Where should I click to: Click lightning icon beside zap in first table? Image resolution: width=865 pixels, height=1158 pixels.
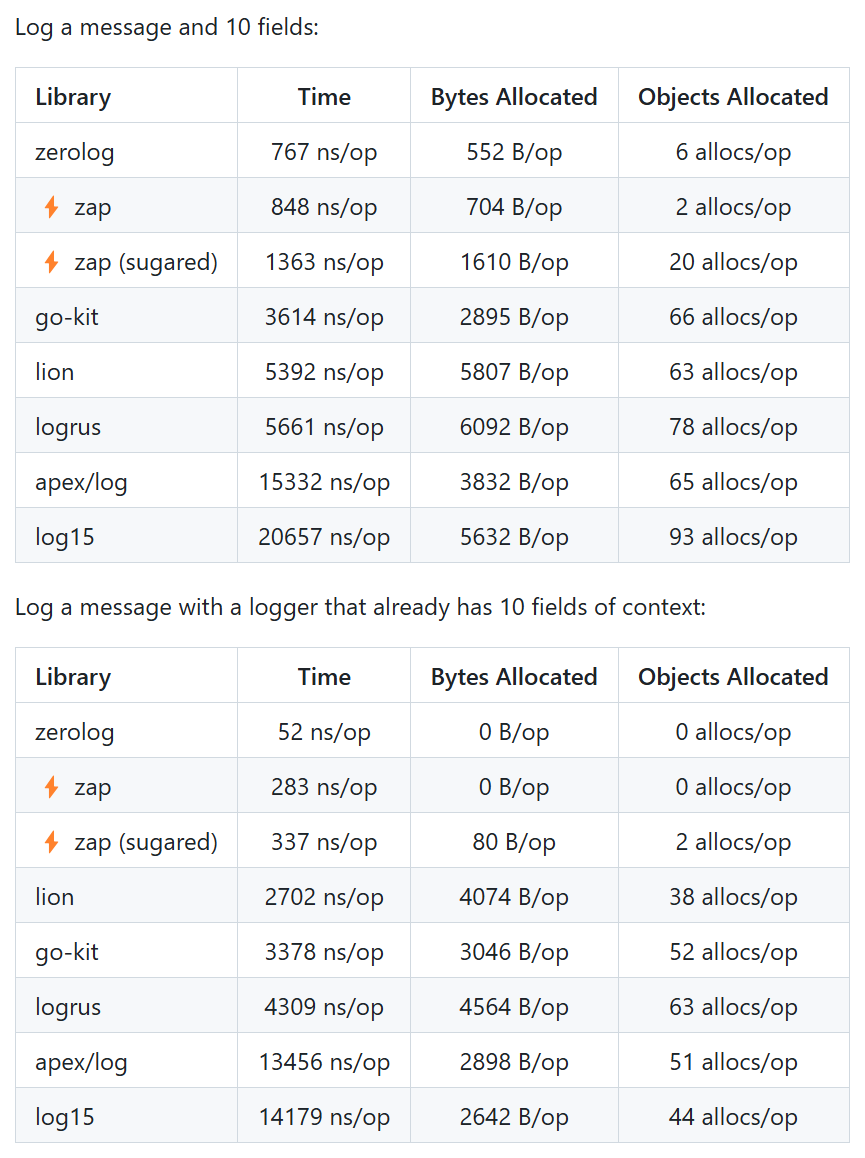click(51, 207)
